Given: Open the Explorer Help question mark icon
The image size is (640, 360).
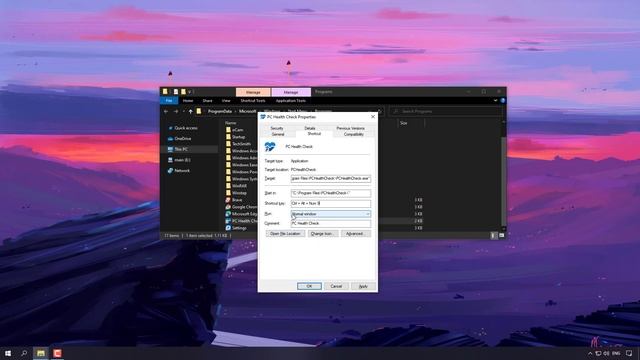Looking at the screenshot, I should tap(503, 100).
